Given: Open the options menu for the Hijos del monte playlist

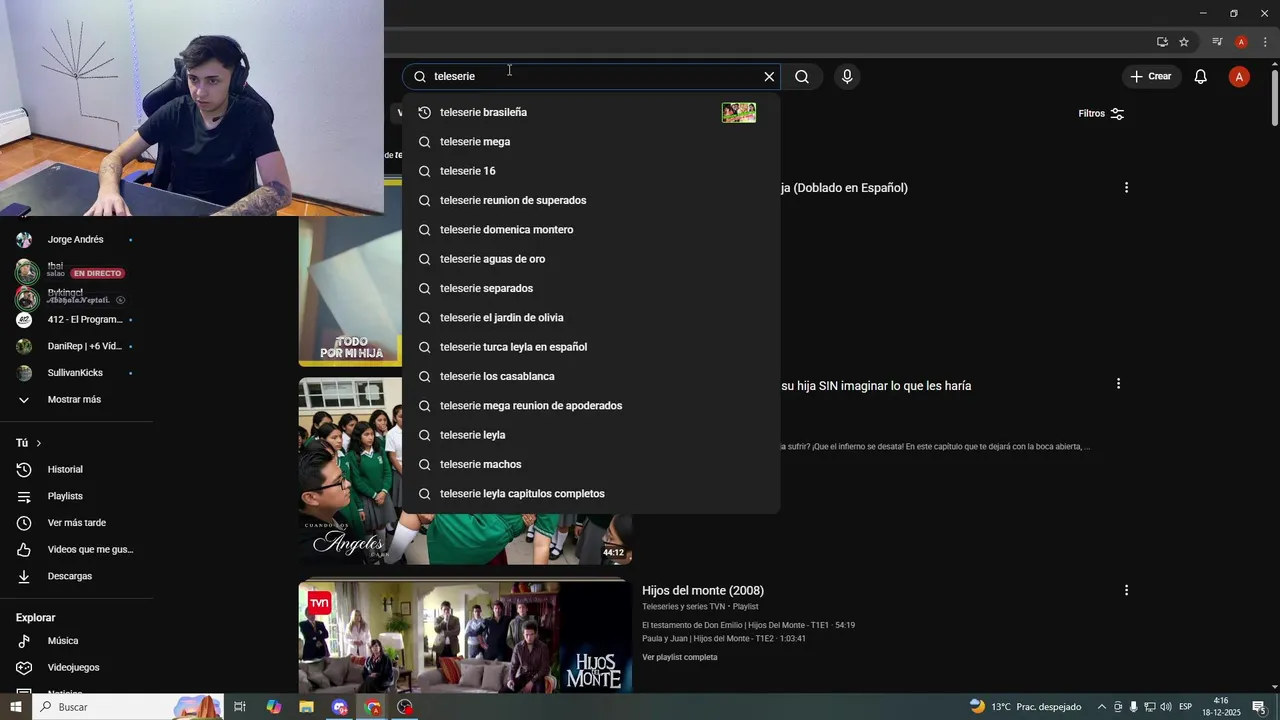Looking at the screenshot, I should 1126,591.
